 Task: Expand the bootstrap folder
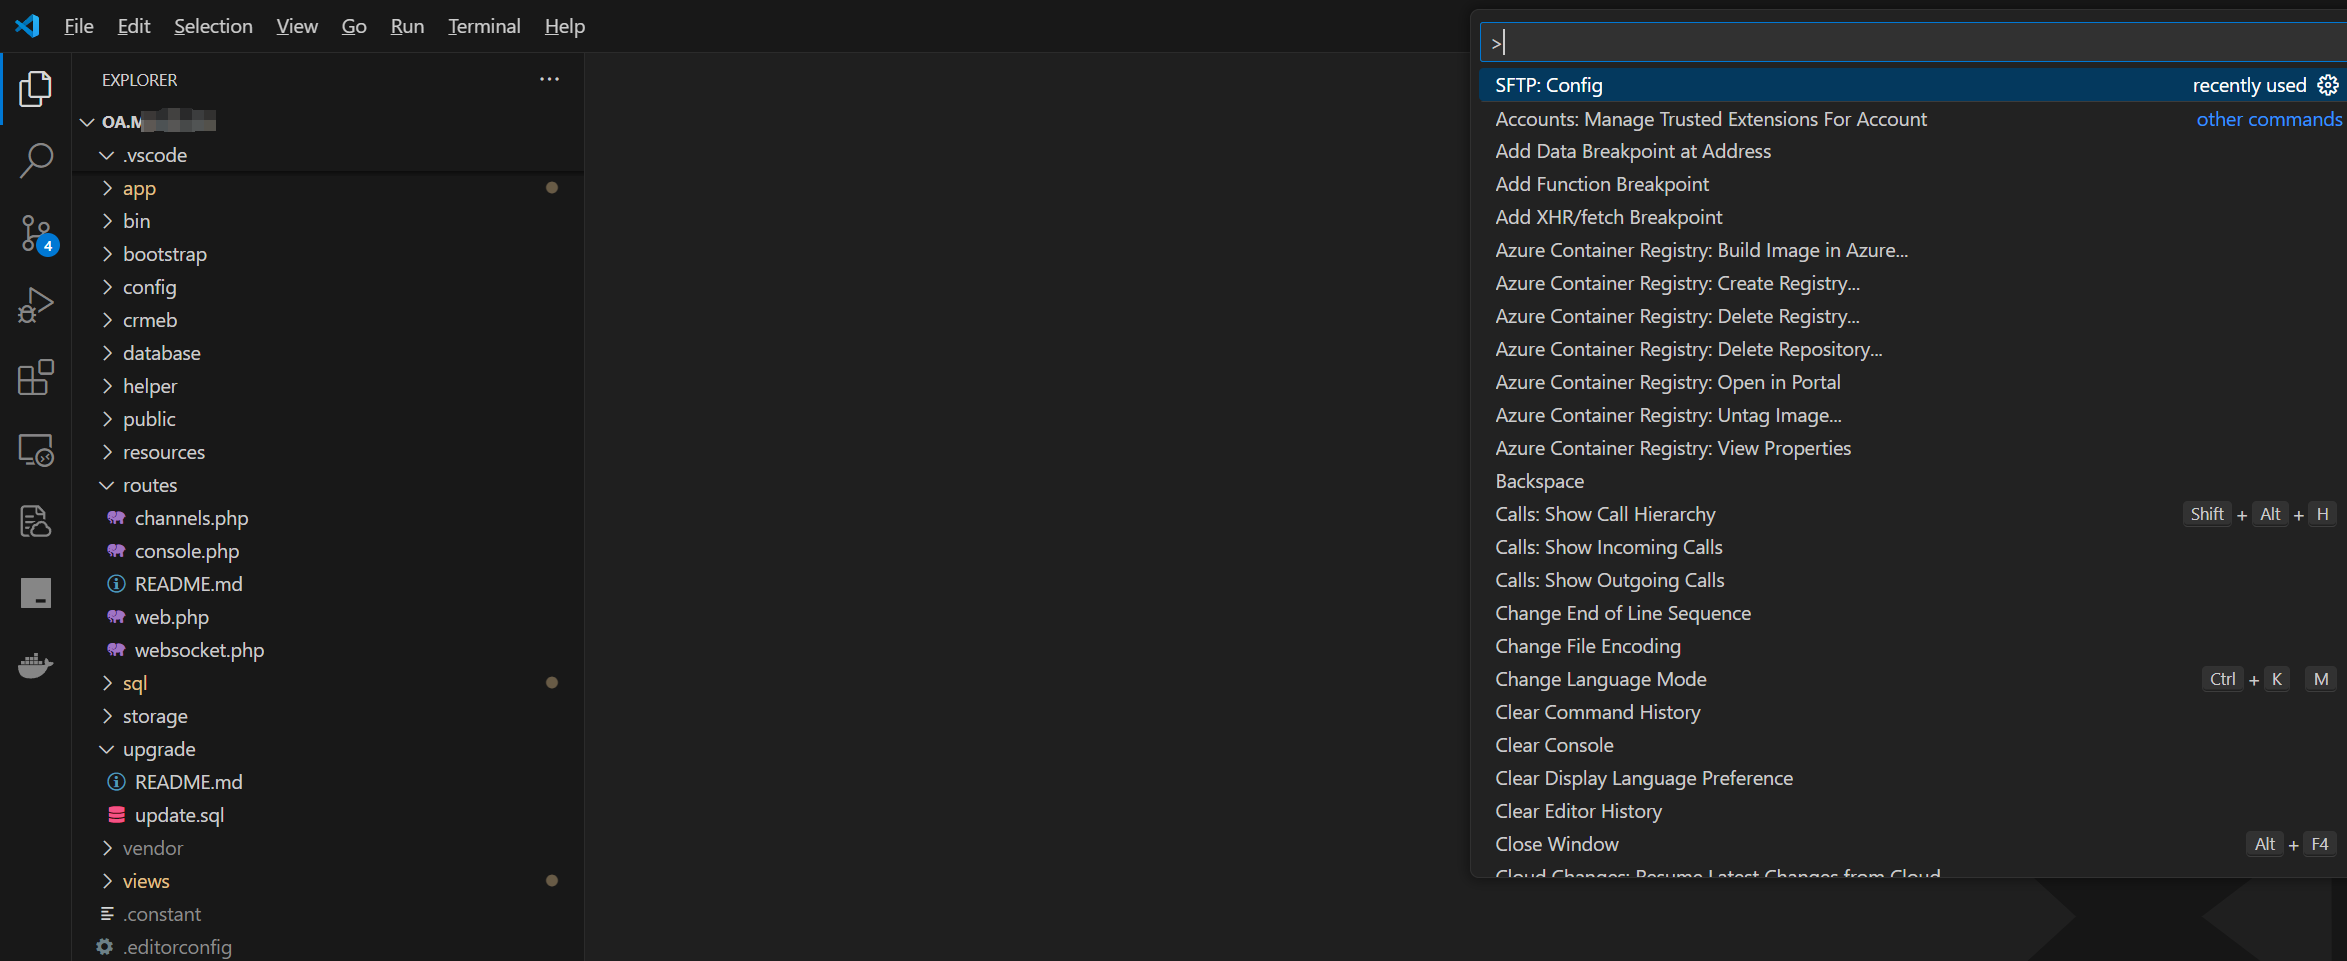(328, 254)
